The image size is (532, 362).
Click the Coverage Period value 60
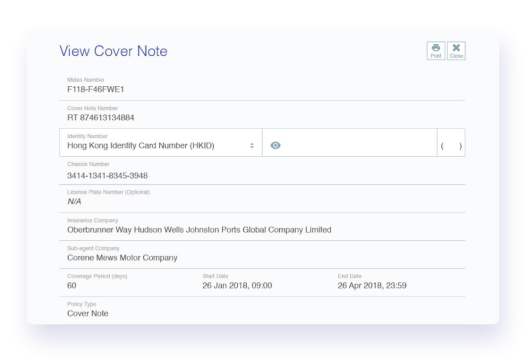pyautogui.click(x=72, y=286)
